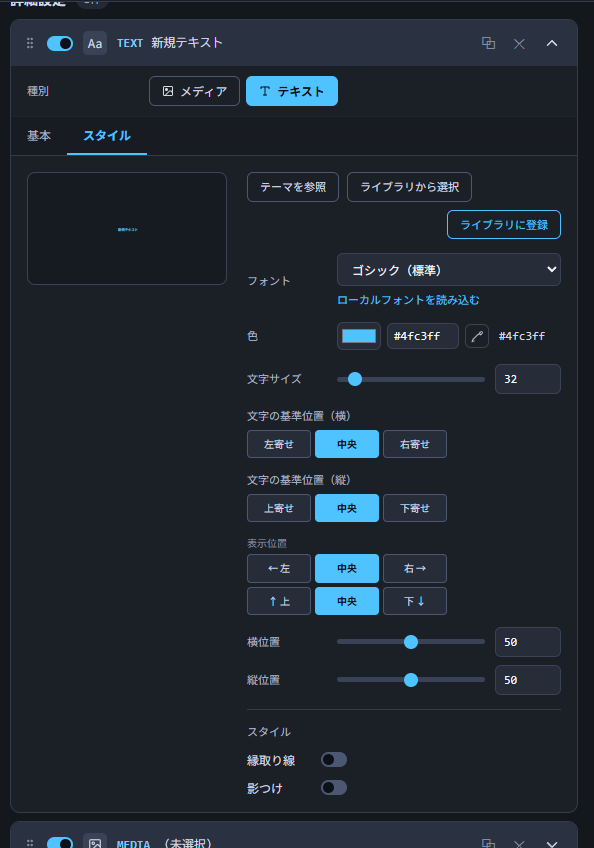The image size is (594, 848).
Task: Click the Aa text type icon
Action: [95, 43]
